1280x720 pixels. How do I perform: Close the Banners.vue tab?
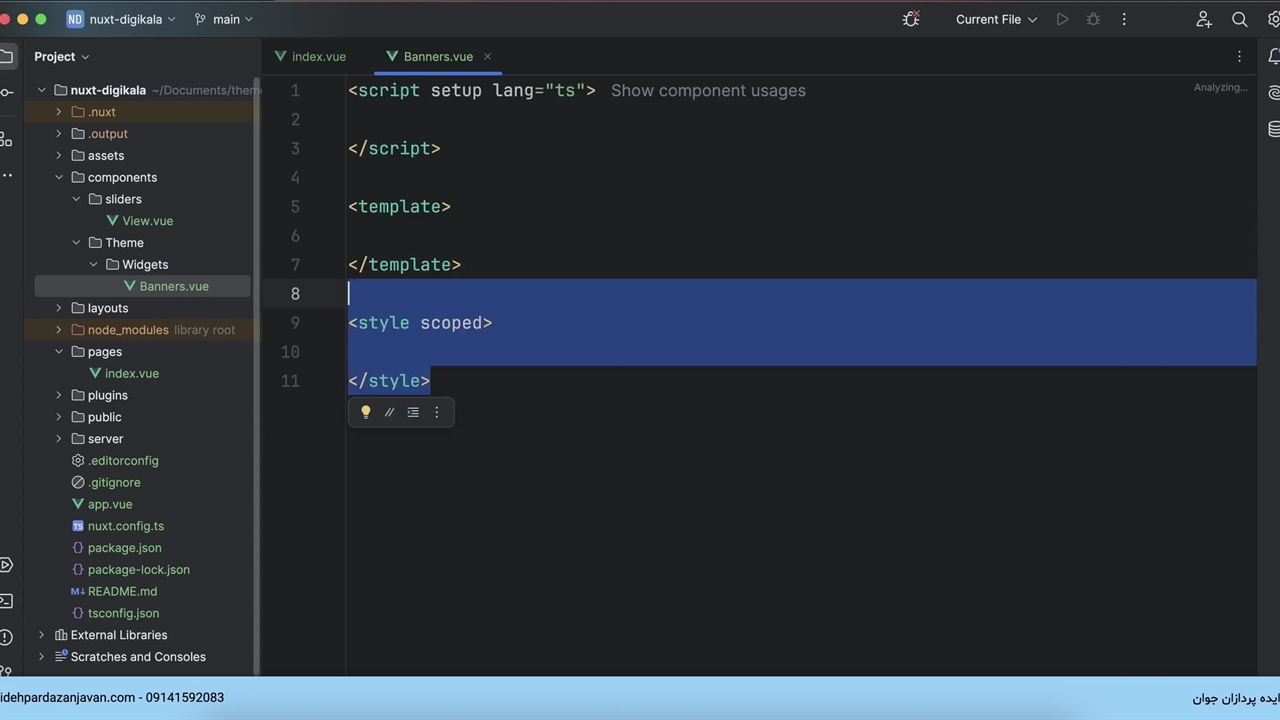(x=487, y=57)
